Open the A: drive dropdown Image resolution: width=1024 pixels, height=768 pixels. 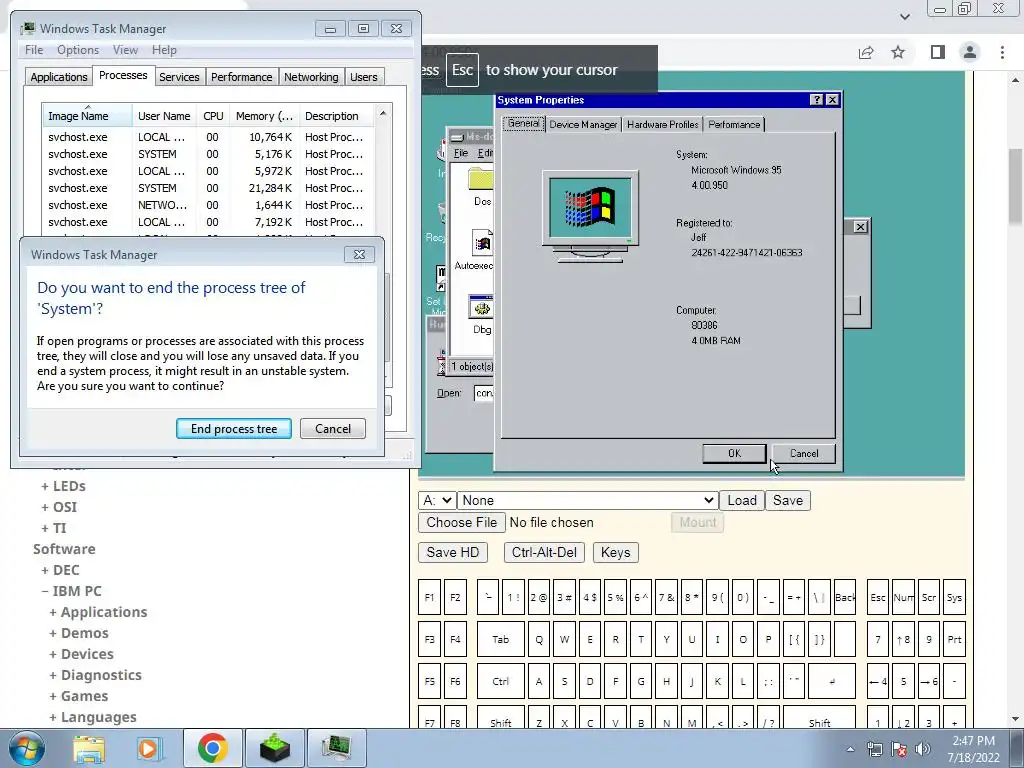(x=437, y=500)
